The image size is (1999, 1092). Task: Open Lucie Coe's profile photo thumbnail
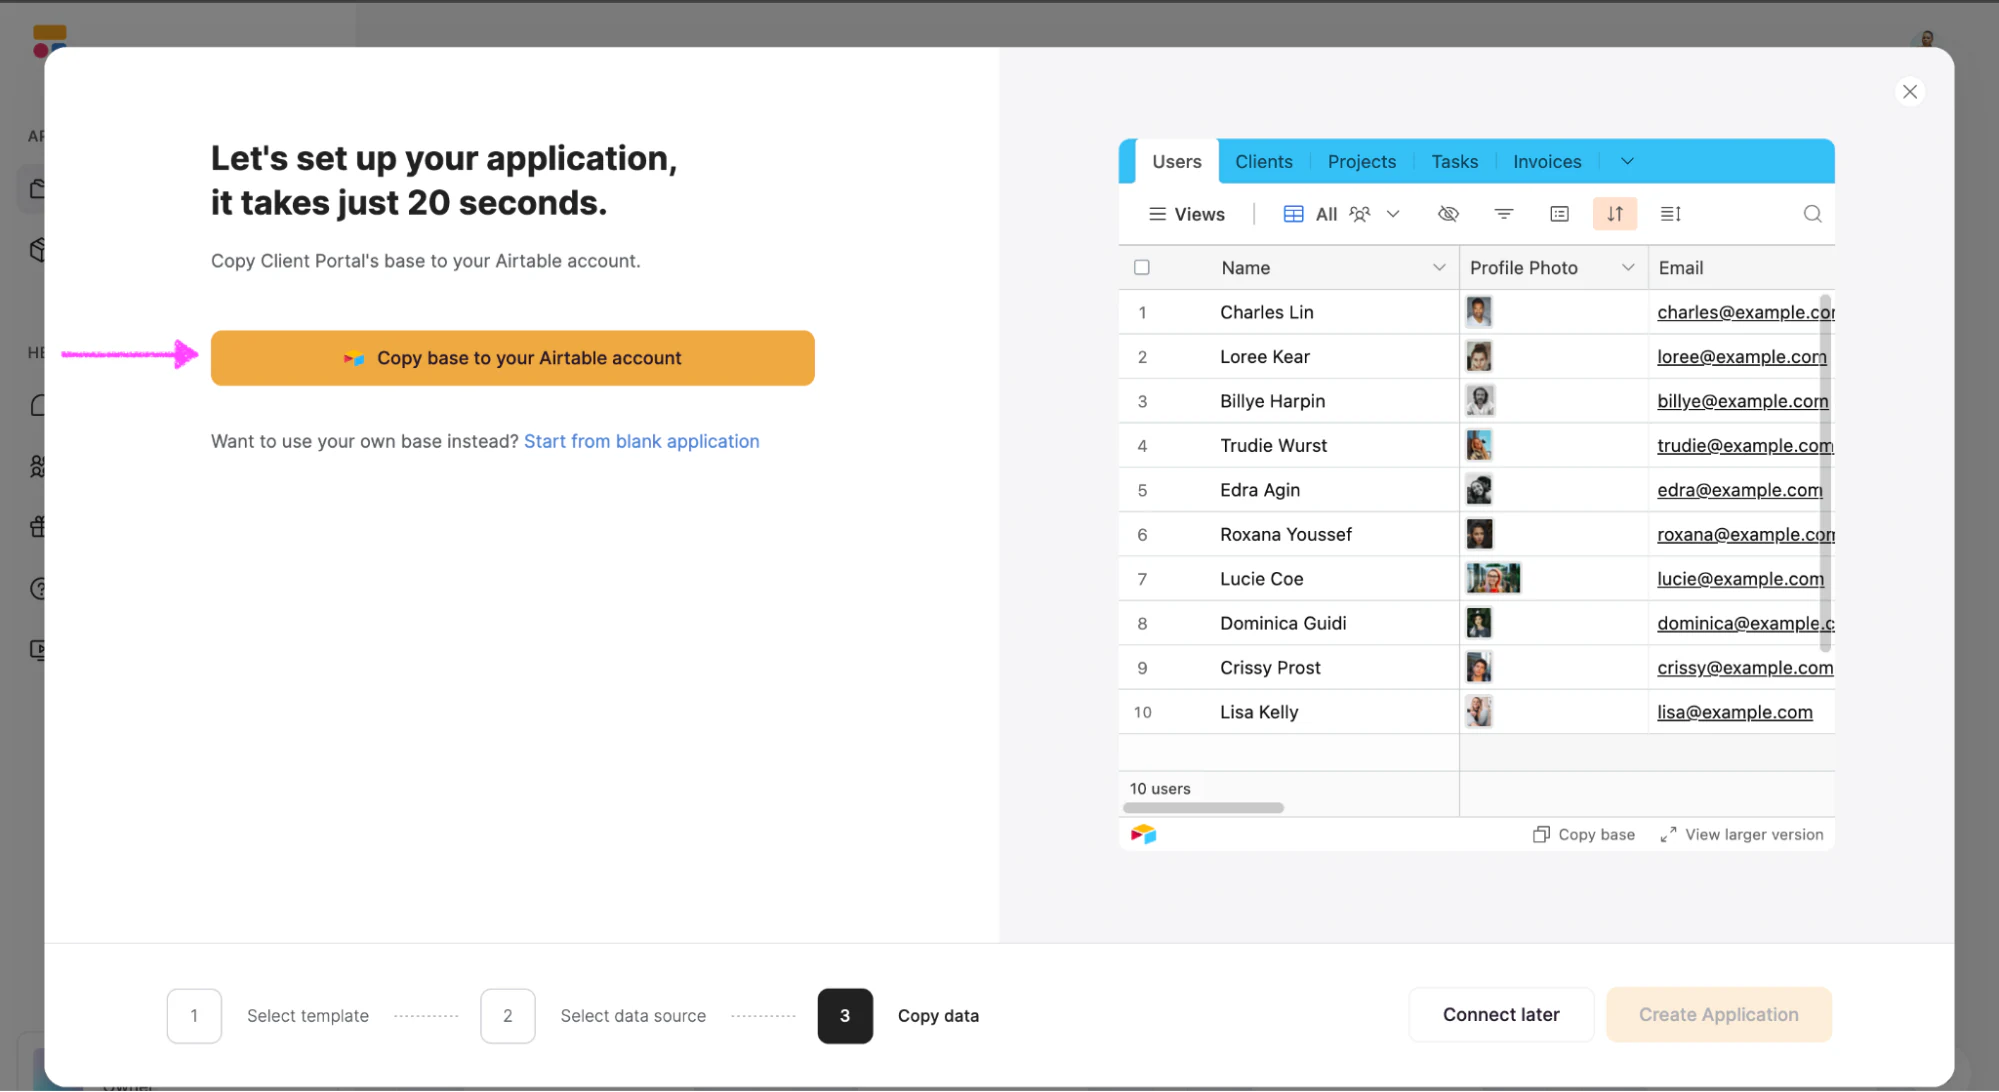1493,579
